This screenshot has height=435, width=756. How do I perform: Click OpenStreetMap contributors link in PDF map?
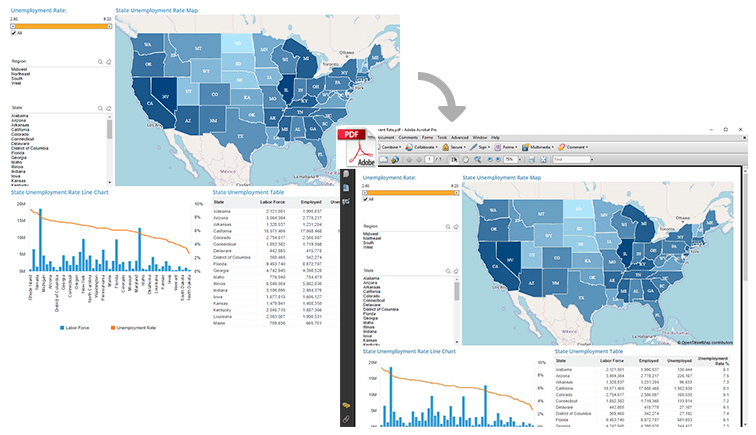pyautogui.click(x=705, y=342)
